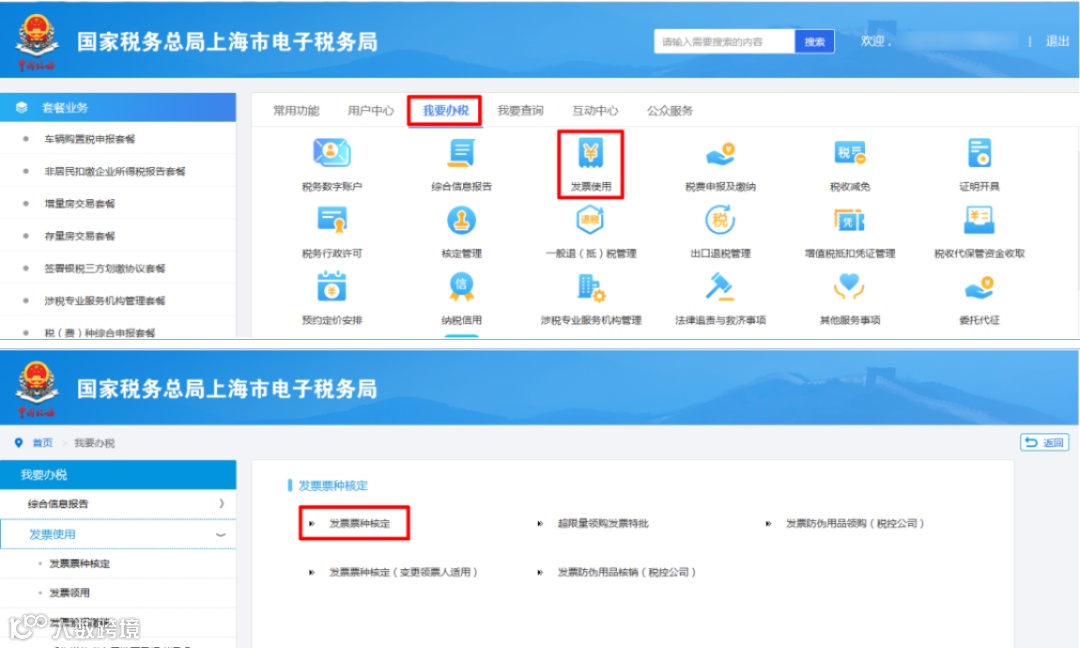Open the 预约定价安排 calendar icon
Image resolution: width=1080 pixels, height=648 pixels.
point(331,286)
